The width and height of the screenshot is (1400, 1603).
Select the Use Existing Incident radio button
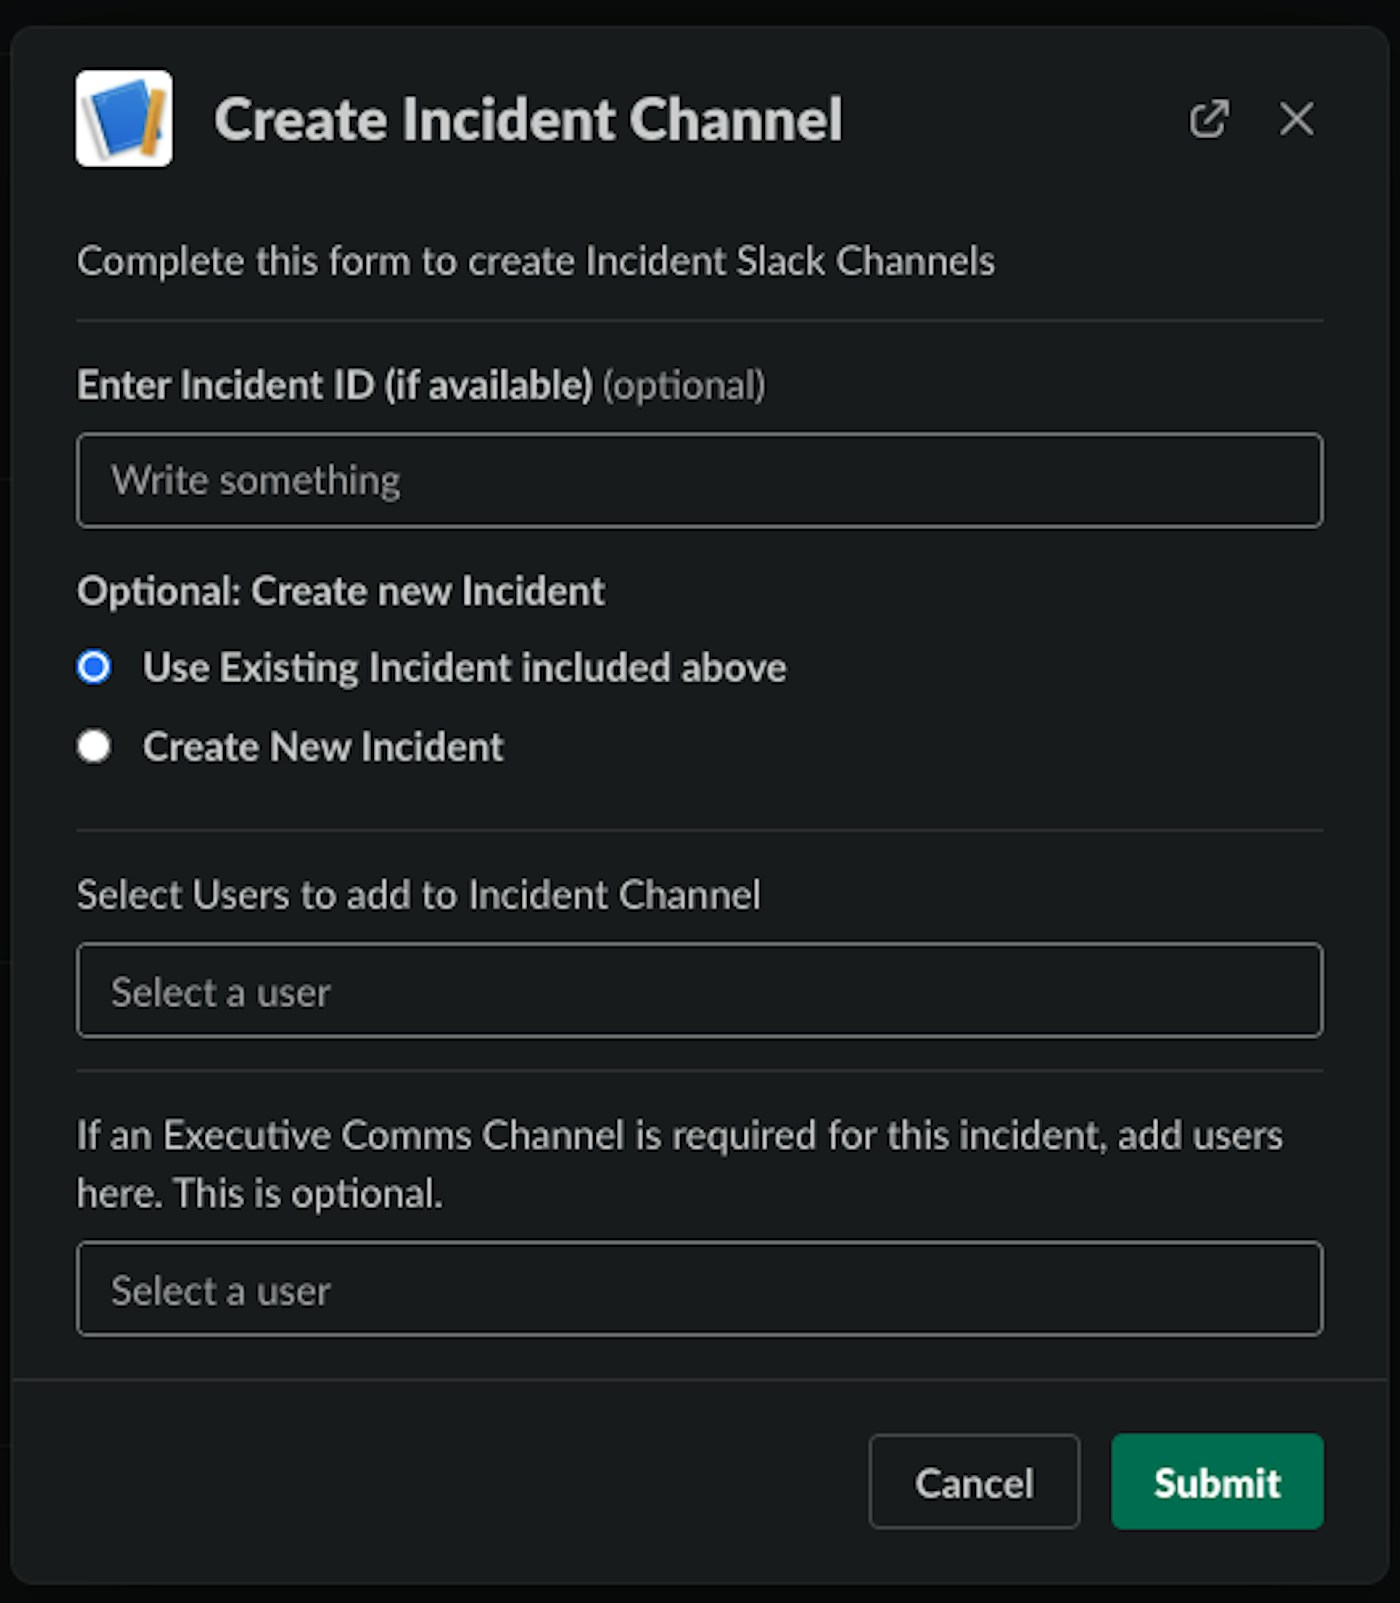click(94, 667)
